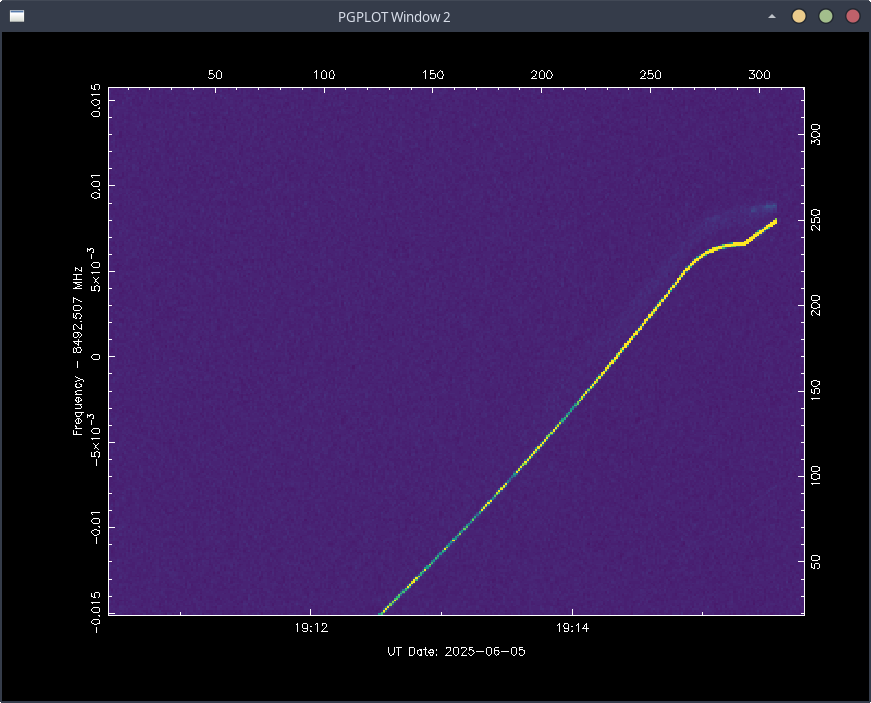Screen dimensions: 871x703
Task: Click the 300 tick label on right axis
Action: coord(817,136)
